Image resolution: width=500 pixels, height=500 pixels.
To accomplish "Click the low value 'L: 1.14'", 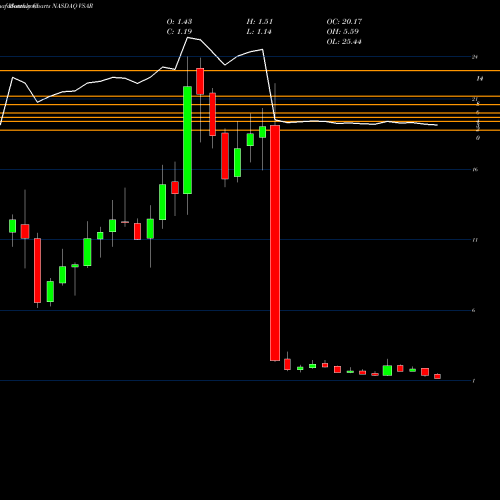I will pyautogui.click(x=259, y=32).
